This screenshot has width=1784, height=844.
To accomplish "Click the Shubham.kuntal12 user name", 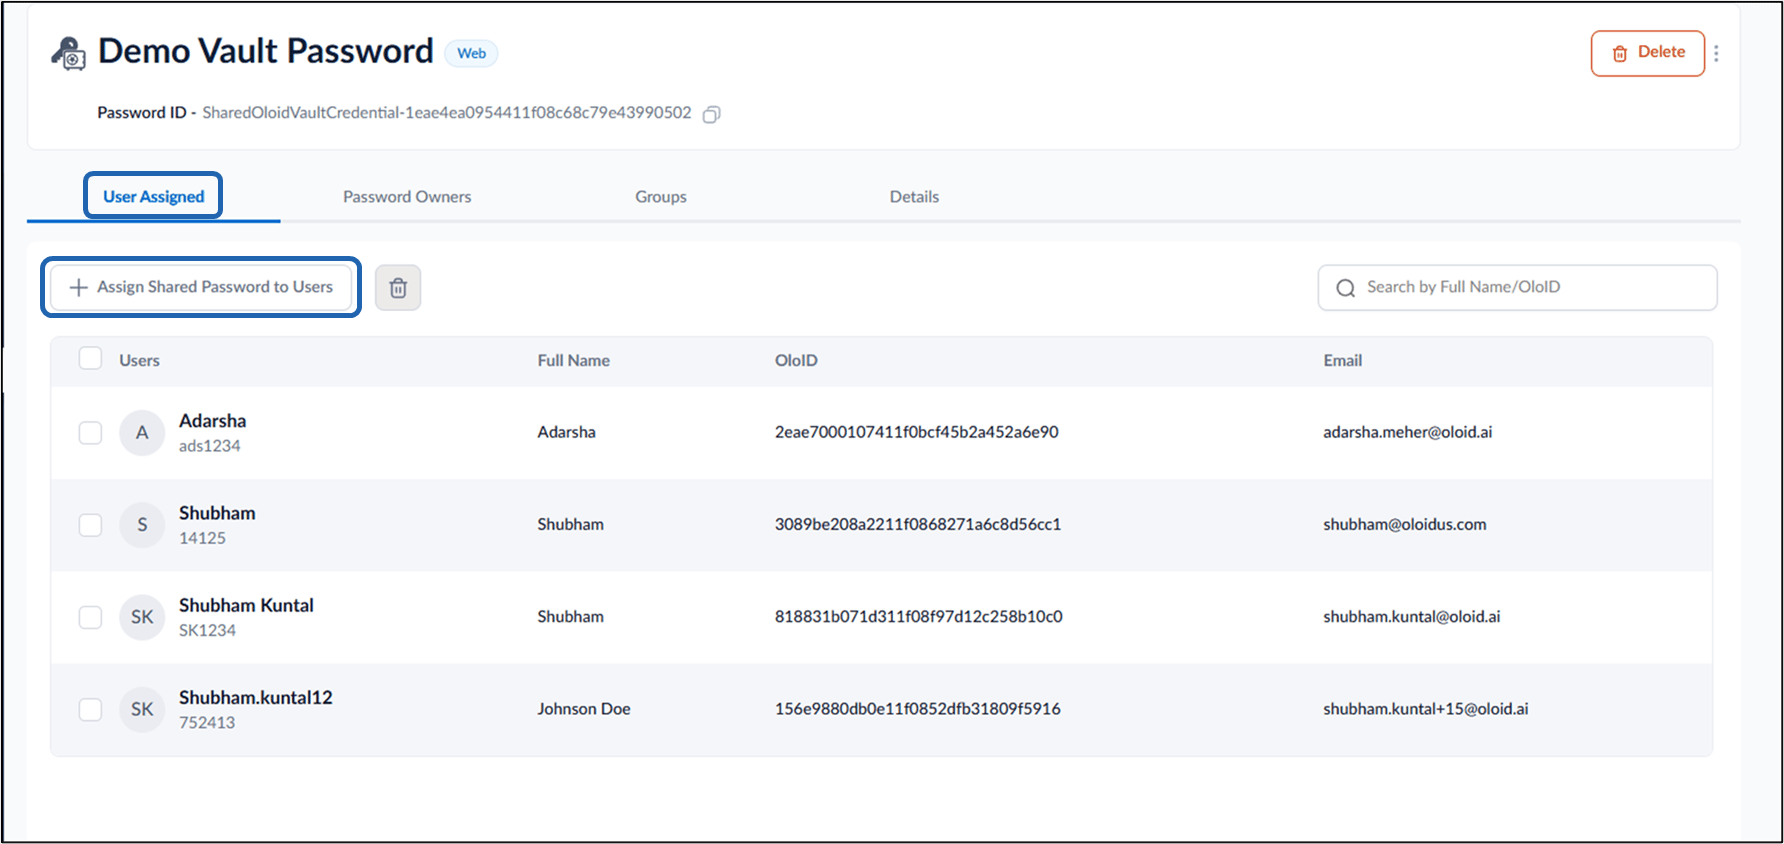I will coord(255,697).
